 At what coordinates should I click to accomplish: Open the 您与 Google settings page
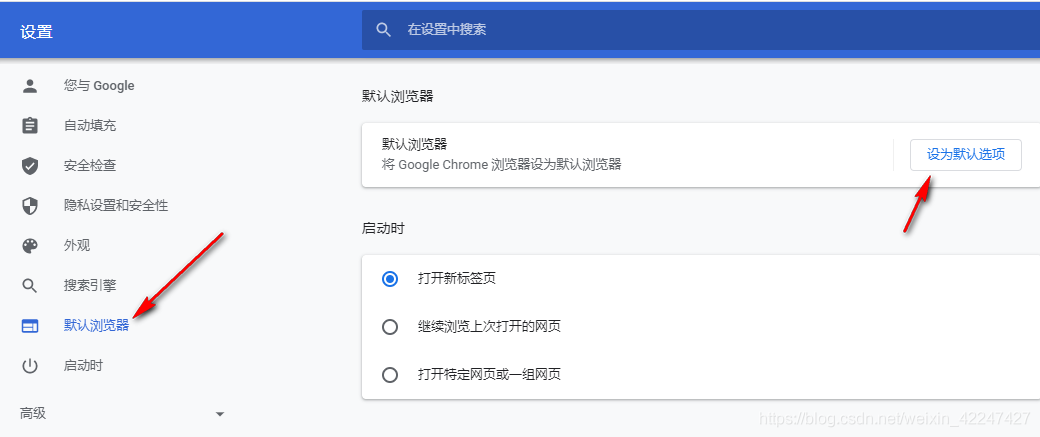click(99, 86)
